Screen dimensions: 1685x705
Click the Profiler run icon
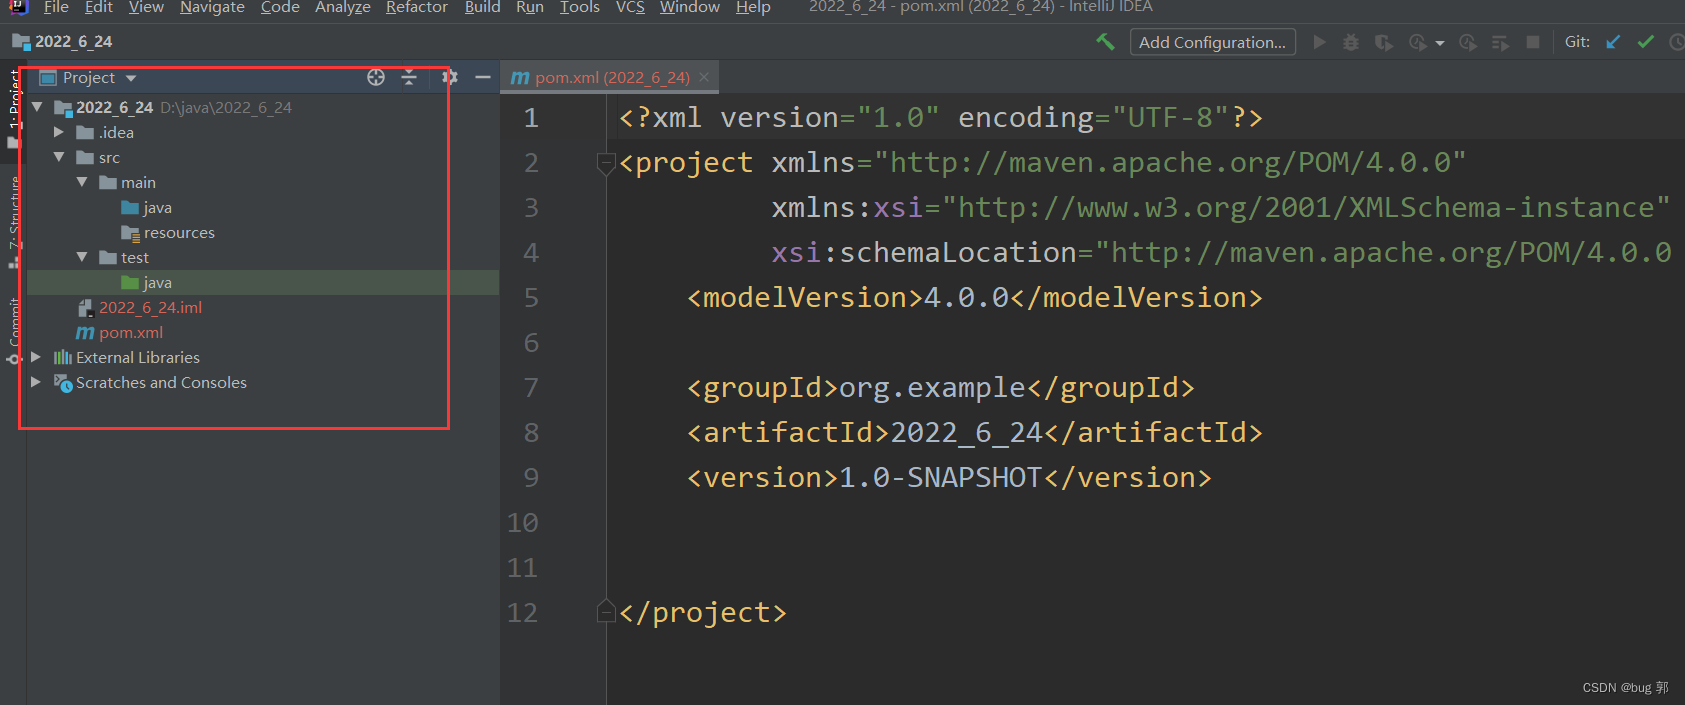pos(1418,42)
